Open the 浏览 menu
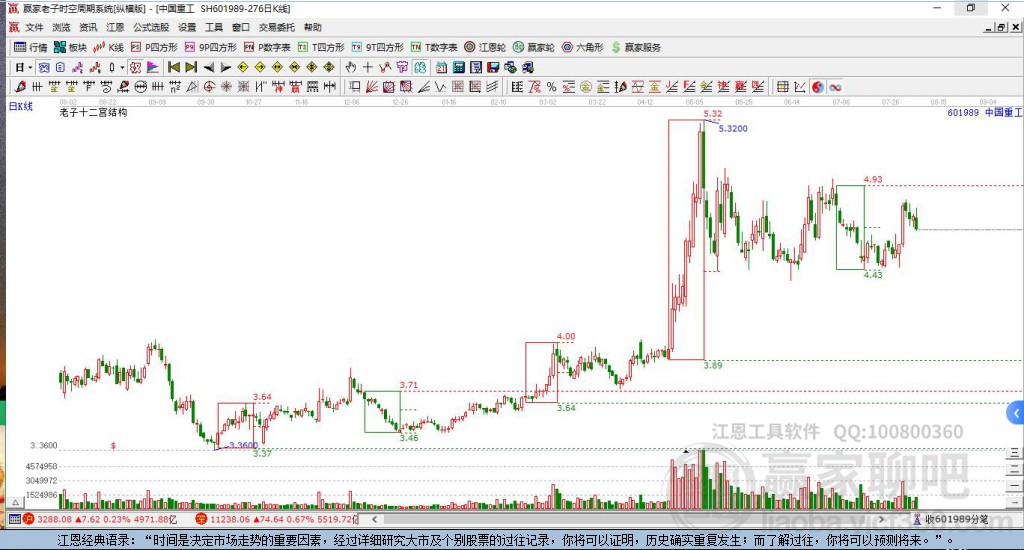This screenshot has height=550, width=1024. 61,27
